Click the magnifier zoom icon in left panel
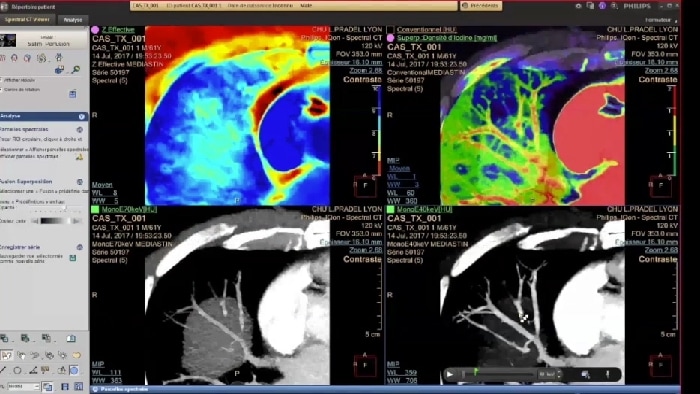 point(76,70)
